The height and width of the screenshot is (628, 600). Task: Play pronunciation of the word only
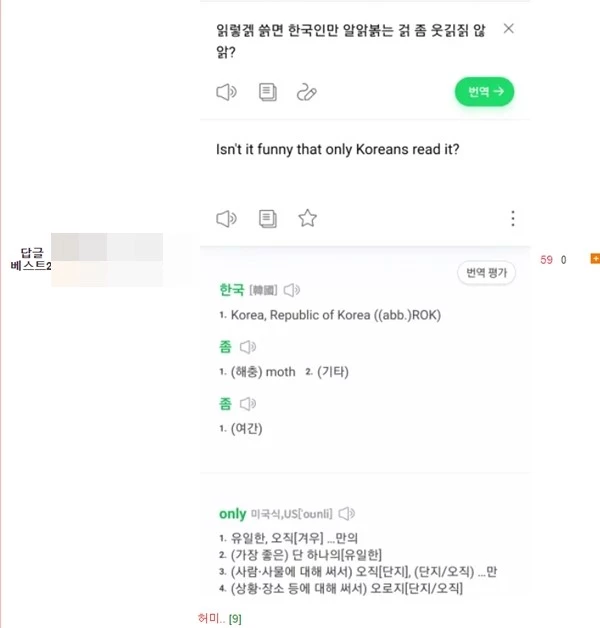[347, 514]
